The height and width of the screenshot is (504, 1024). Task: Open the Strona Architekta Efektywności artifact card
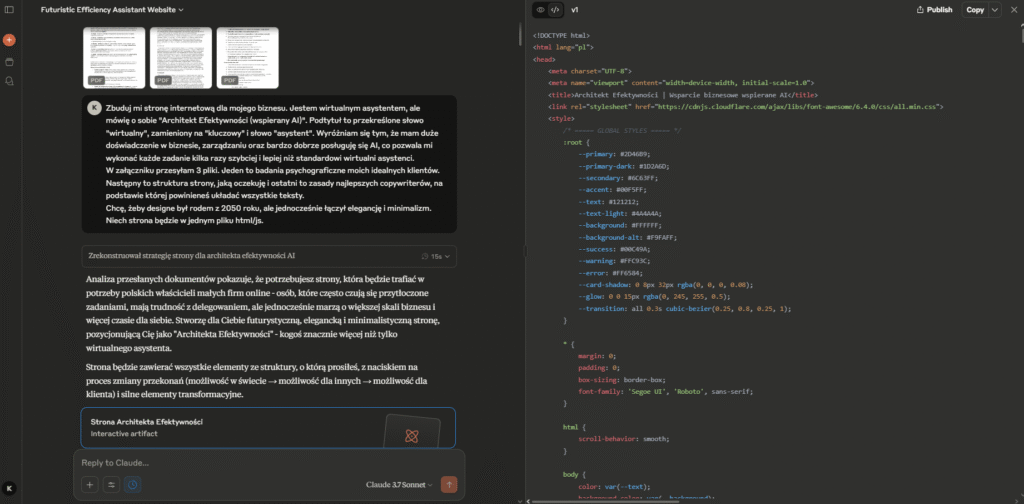[x=268, y=427]
